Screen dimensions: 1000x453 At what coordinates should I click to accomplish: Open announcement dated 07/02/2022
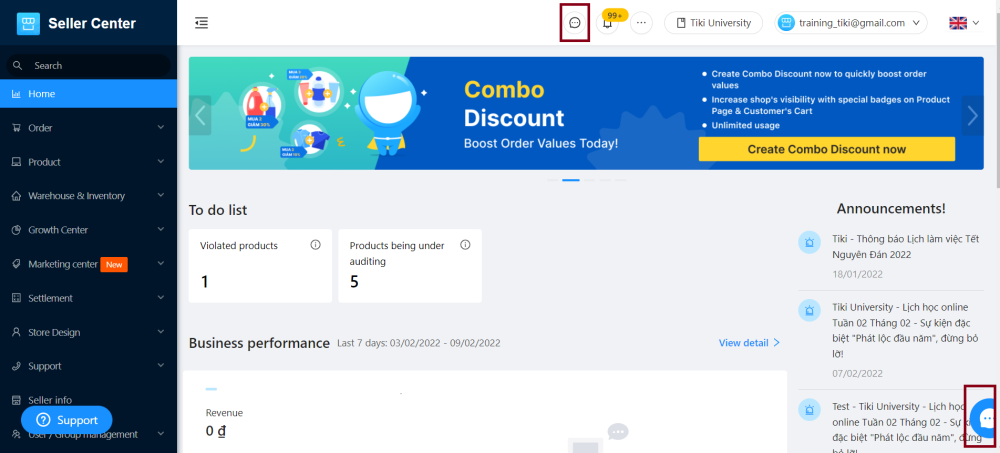tap(906, 330)
